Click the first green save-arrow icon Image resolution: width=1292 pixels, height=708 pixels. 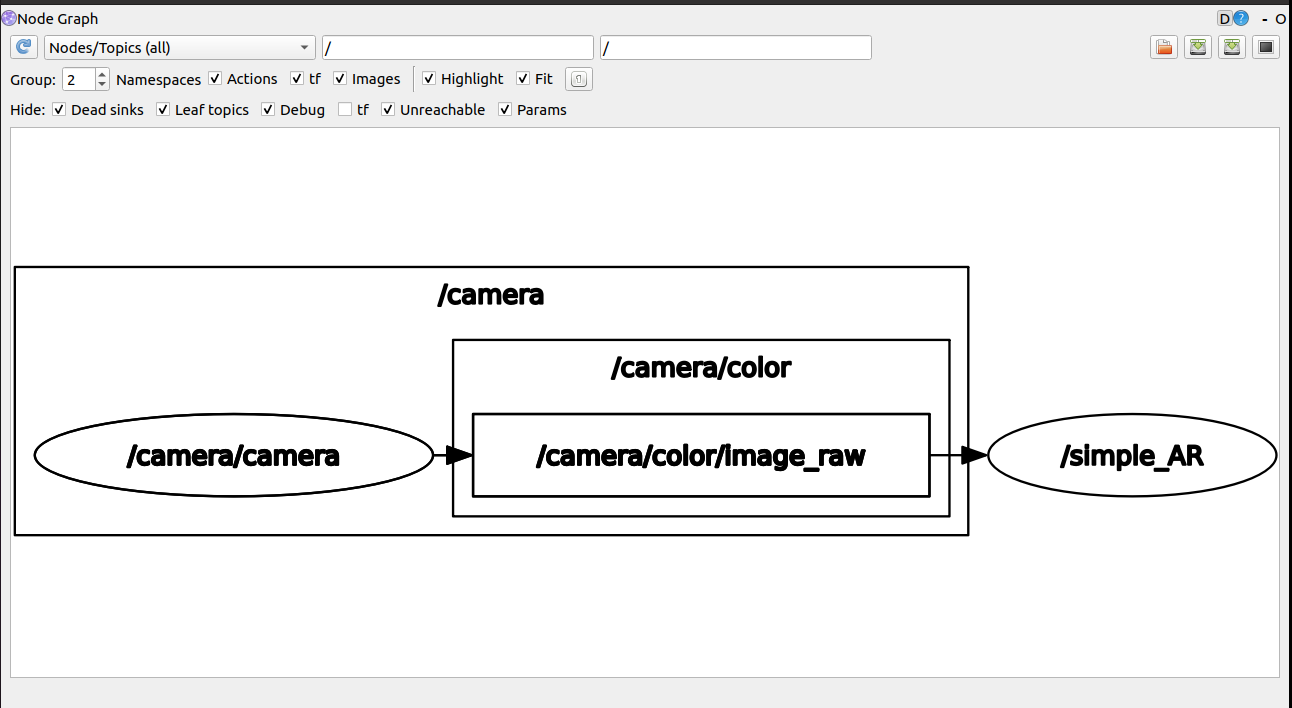click(1198, 47)
